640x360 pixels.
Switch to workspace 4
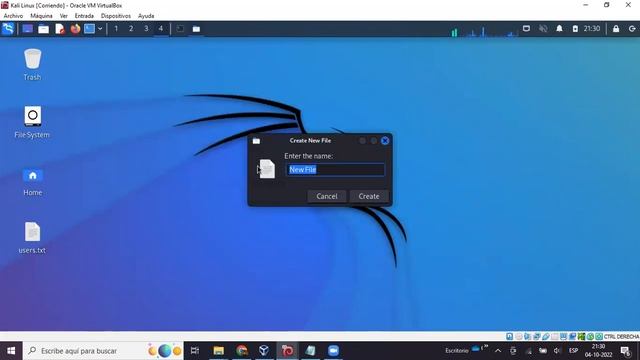(x=161, y=29)
